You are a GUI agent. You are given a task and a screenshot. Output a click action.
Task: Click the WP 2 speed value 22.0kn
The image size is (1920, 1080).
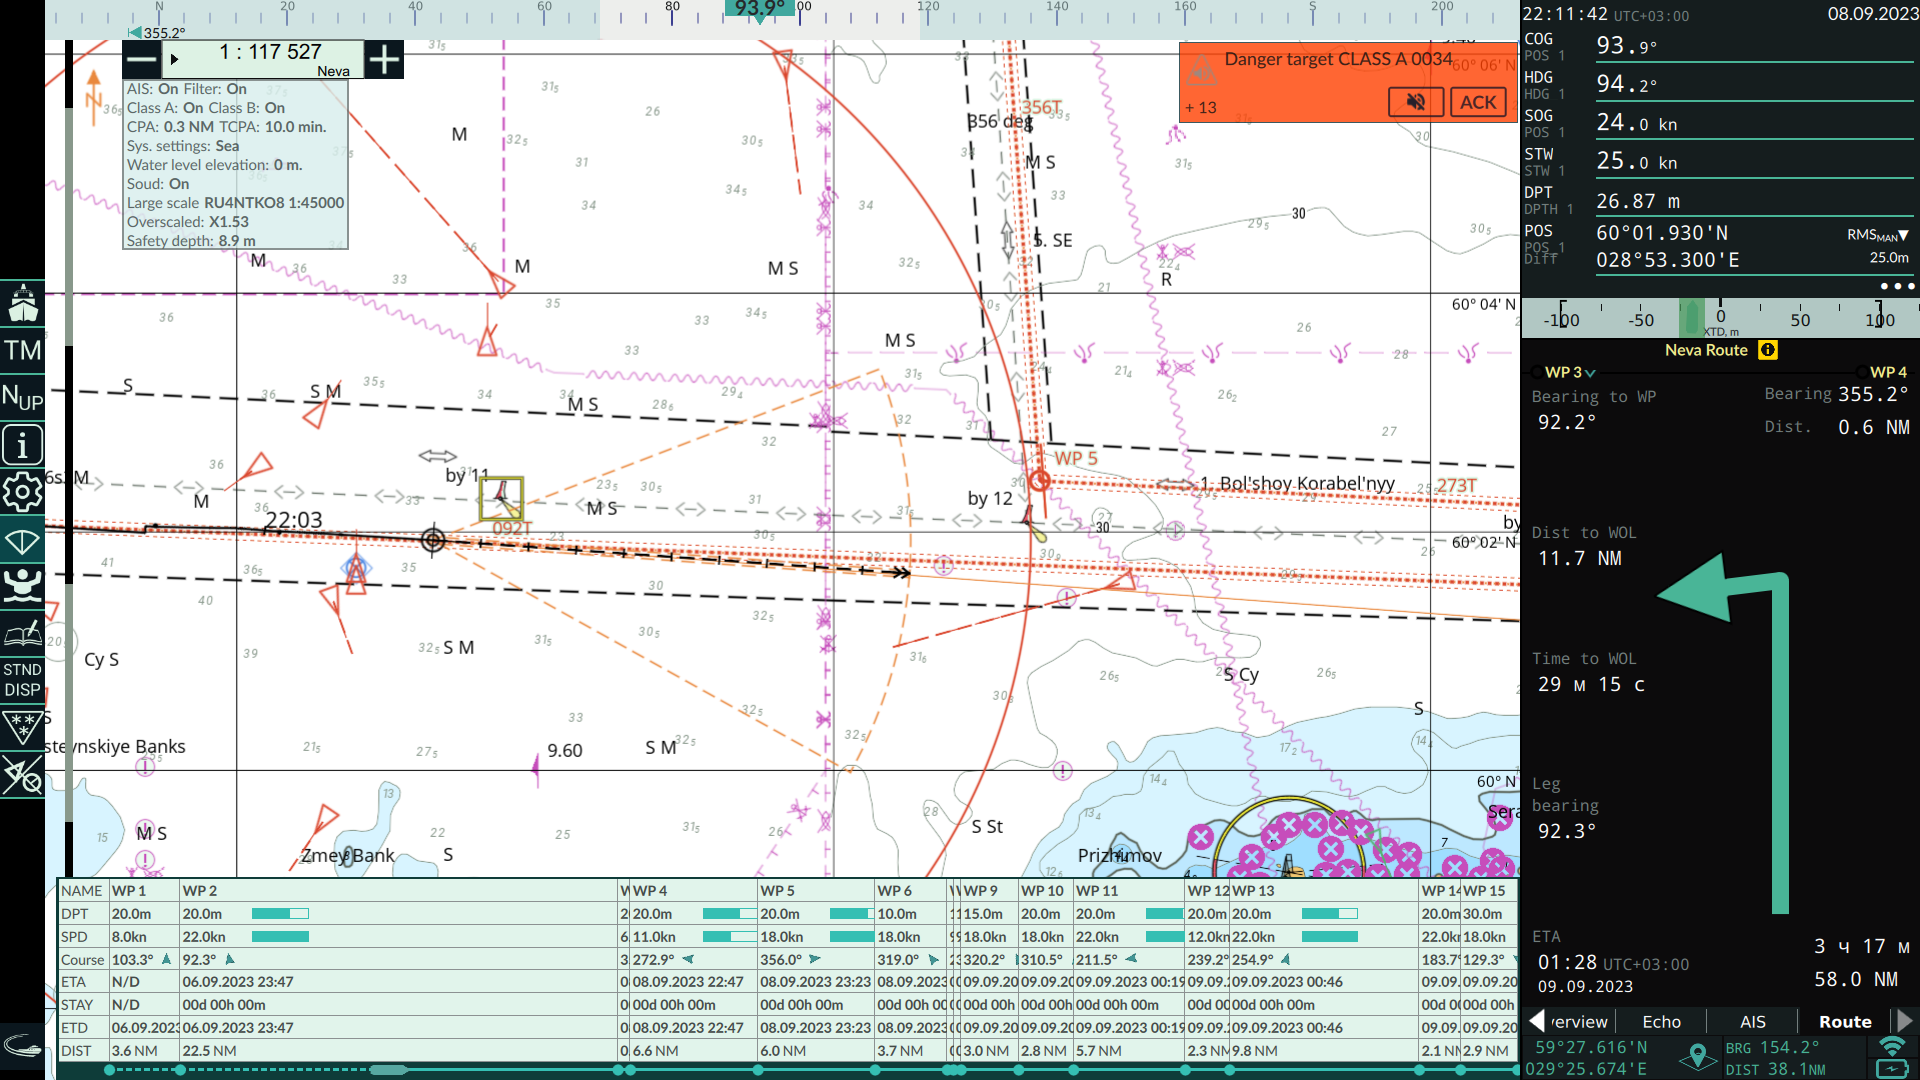click(x=204, y=937)
